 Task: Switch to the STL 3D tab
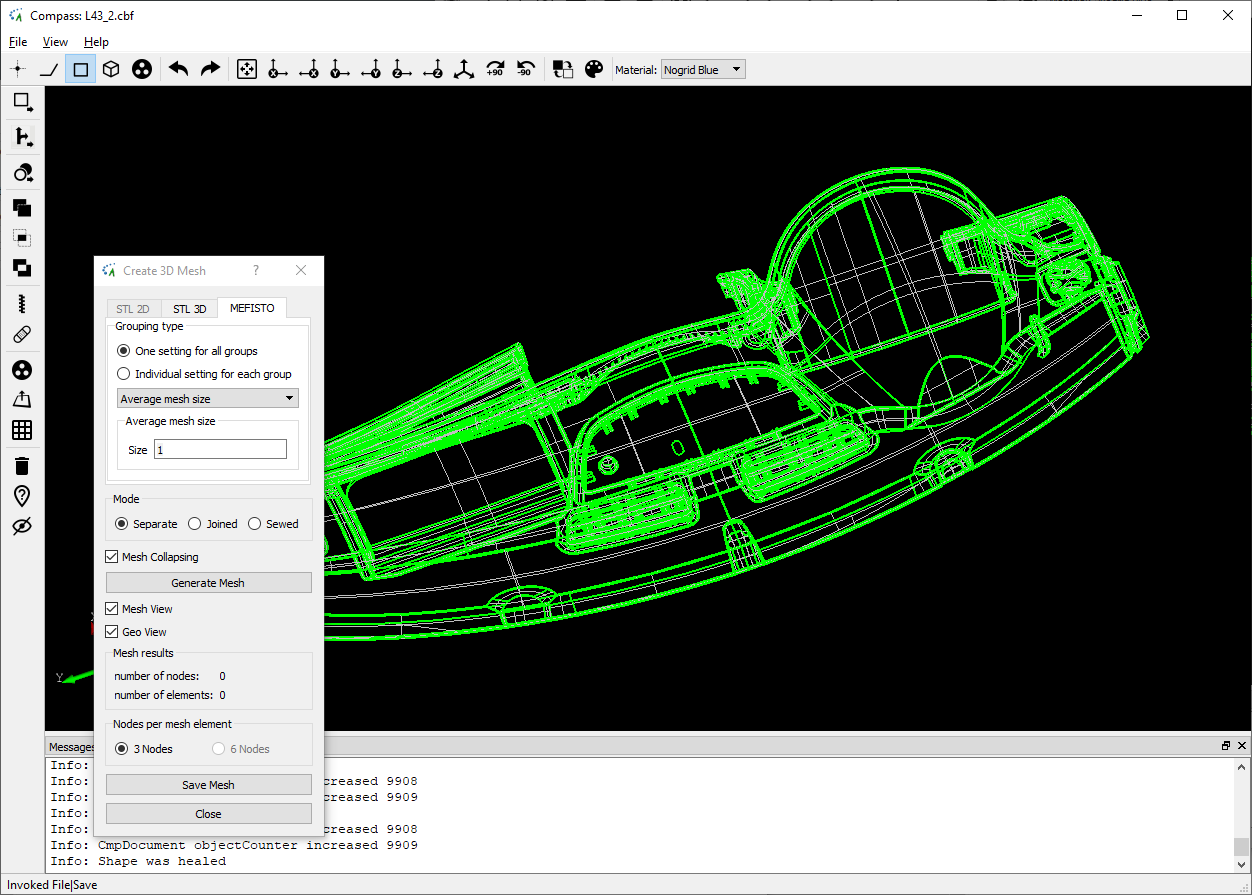189,309
